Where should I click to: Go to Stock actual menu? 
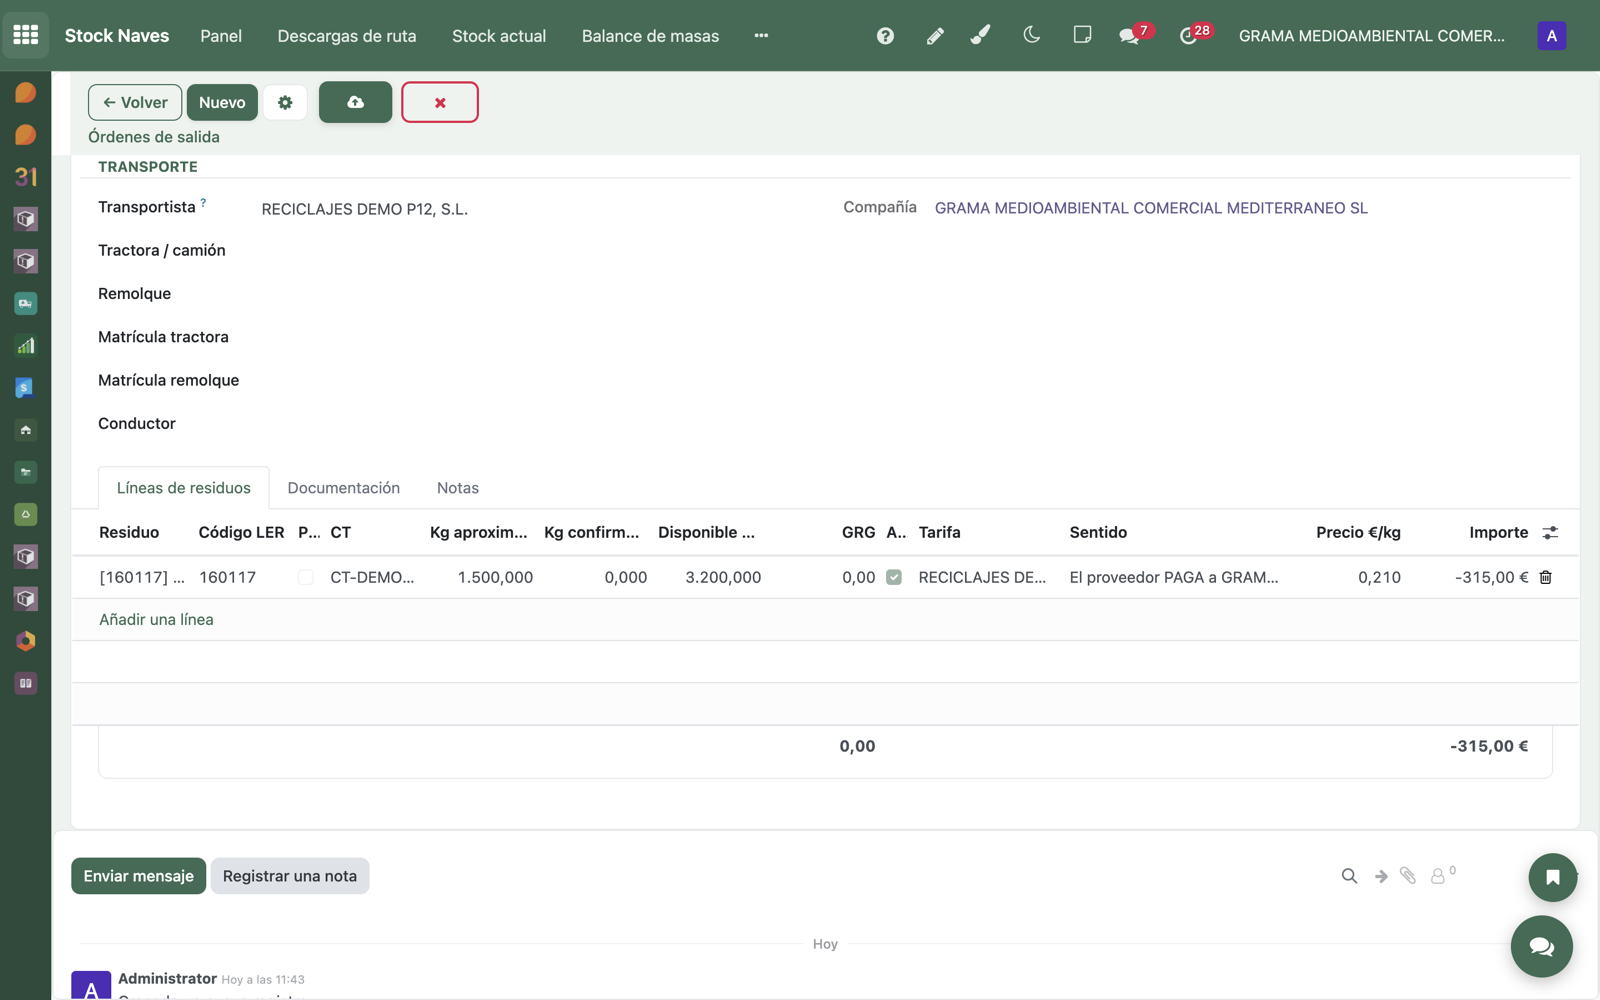click(499, 36)
